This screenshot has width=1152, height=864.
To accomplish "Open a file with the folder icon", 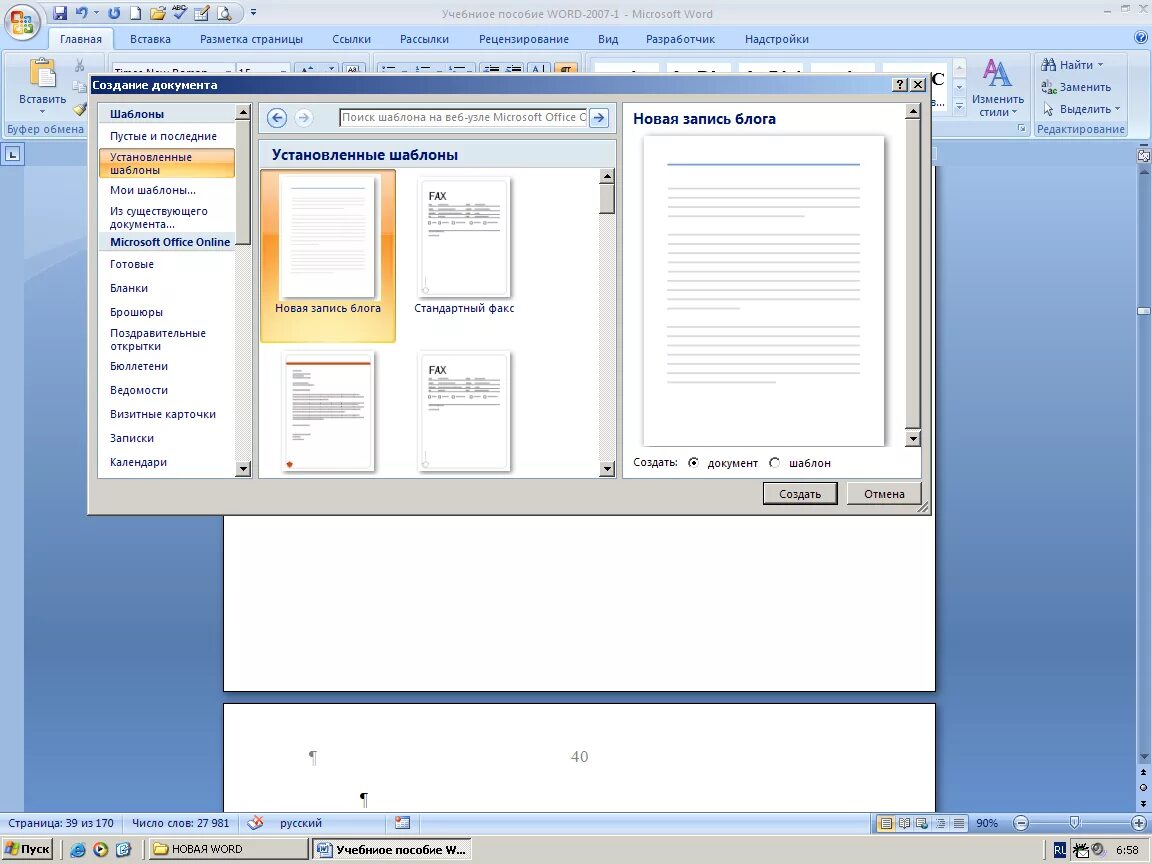I will [x=157, y=13].
